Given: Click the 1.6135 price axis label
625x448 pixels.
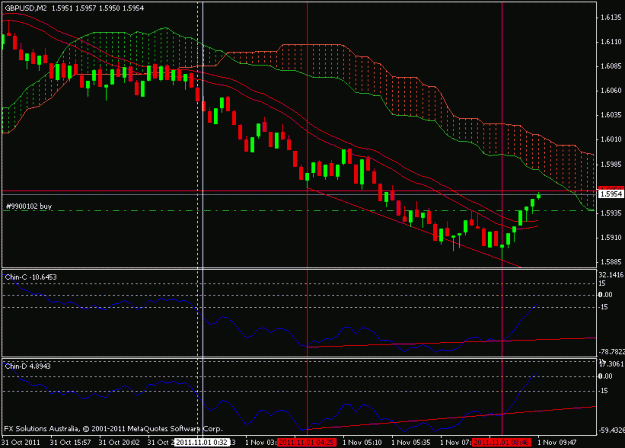Looking at the screenshot, I should 611,17.
